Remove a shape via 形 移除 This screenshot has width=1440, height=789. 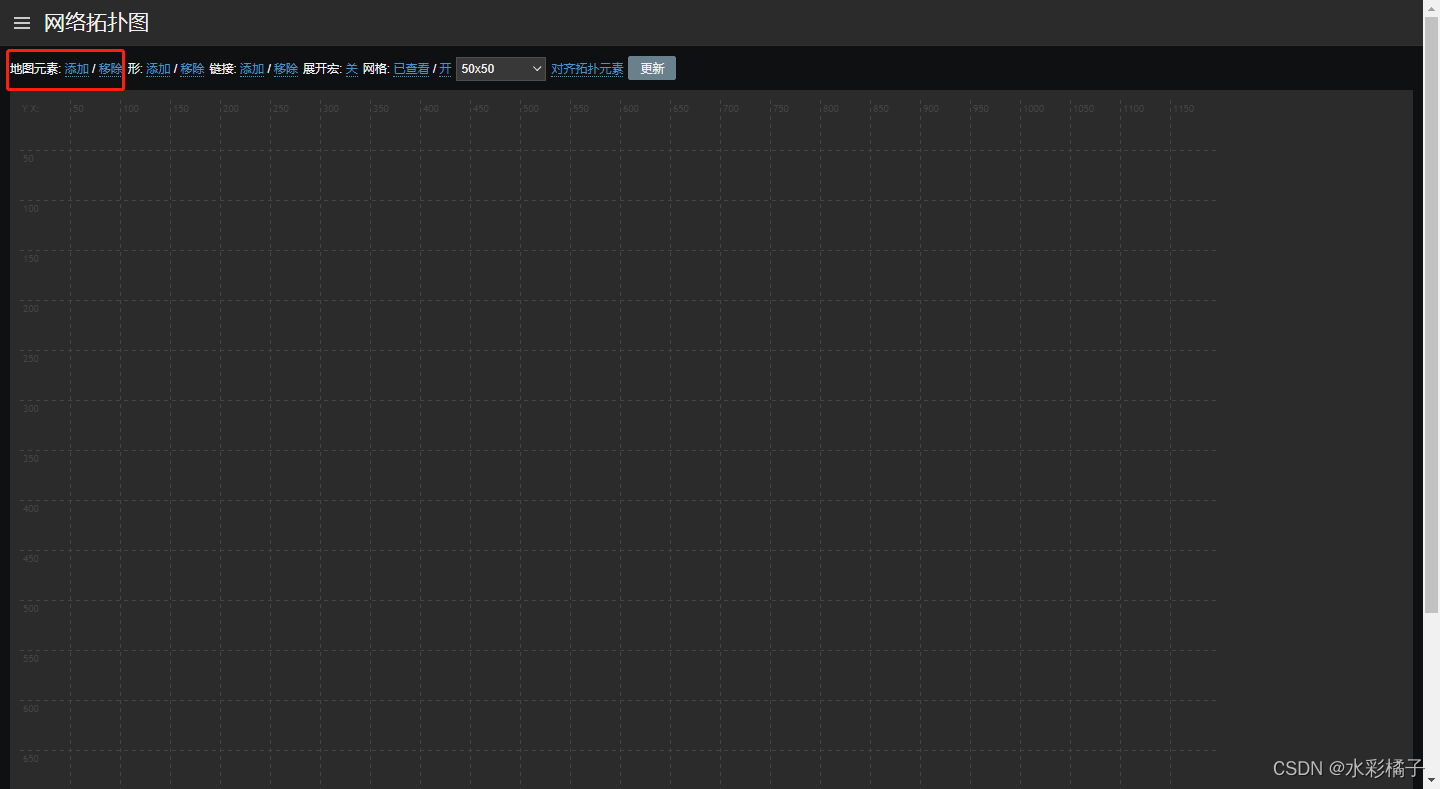pyautogui.click(x=192, y=69)
